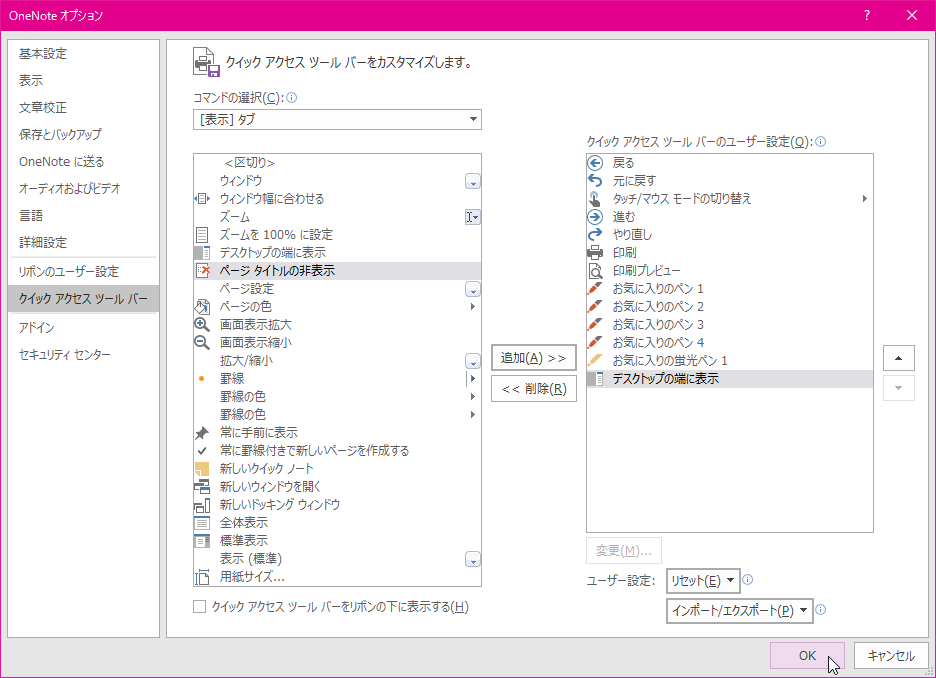Choose the ページ タイトルの非表示 icon
Screen dimensions: 936x678
tap(202, 270)
